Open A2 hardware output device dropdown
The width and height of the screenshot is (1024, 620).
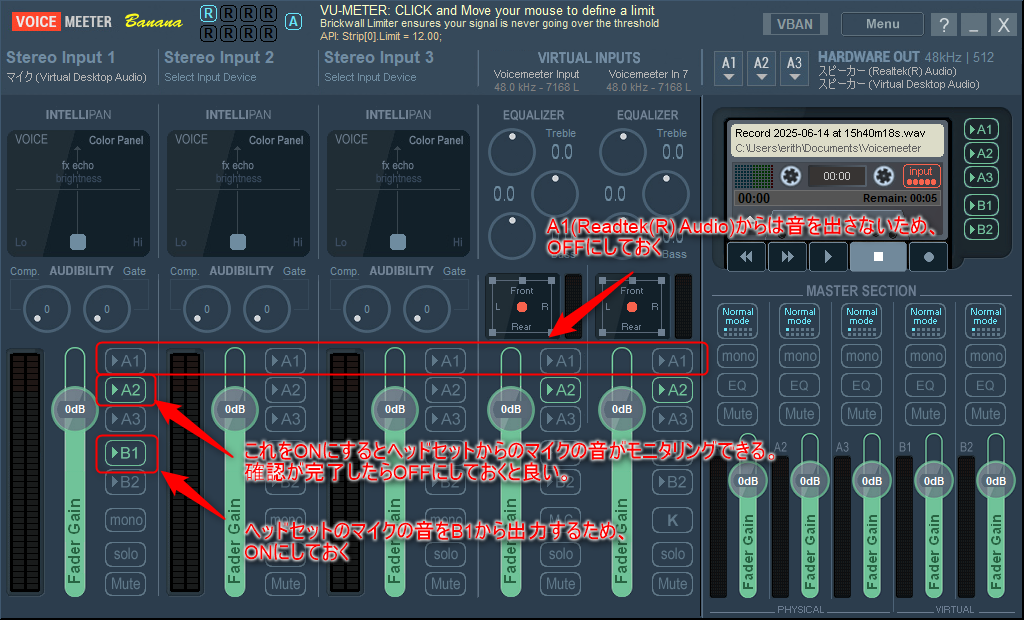[x=761, y=69]
